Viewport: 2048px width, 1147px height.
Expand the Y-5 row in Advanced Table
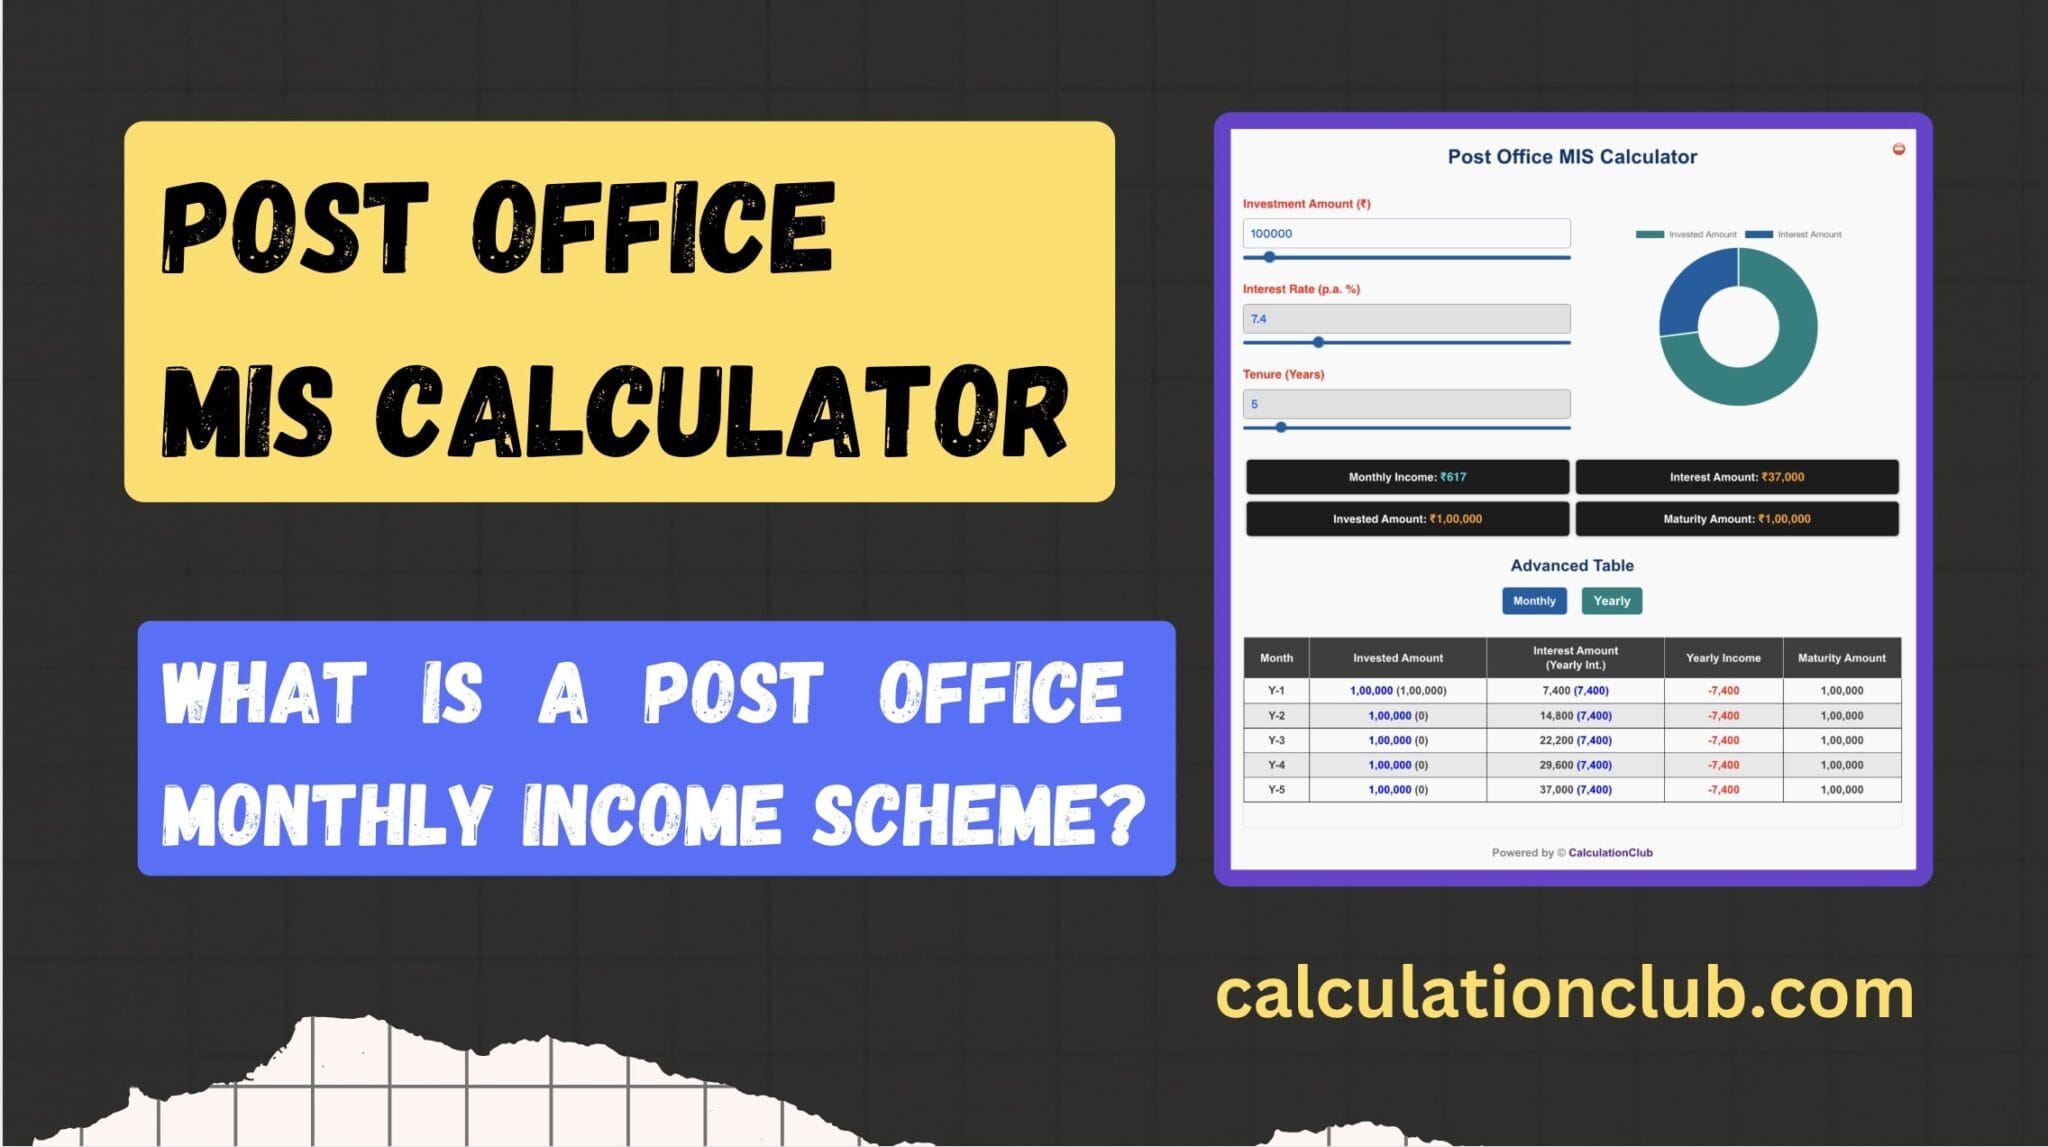1274,790
